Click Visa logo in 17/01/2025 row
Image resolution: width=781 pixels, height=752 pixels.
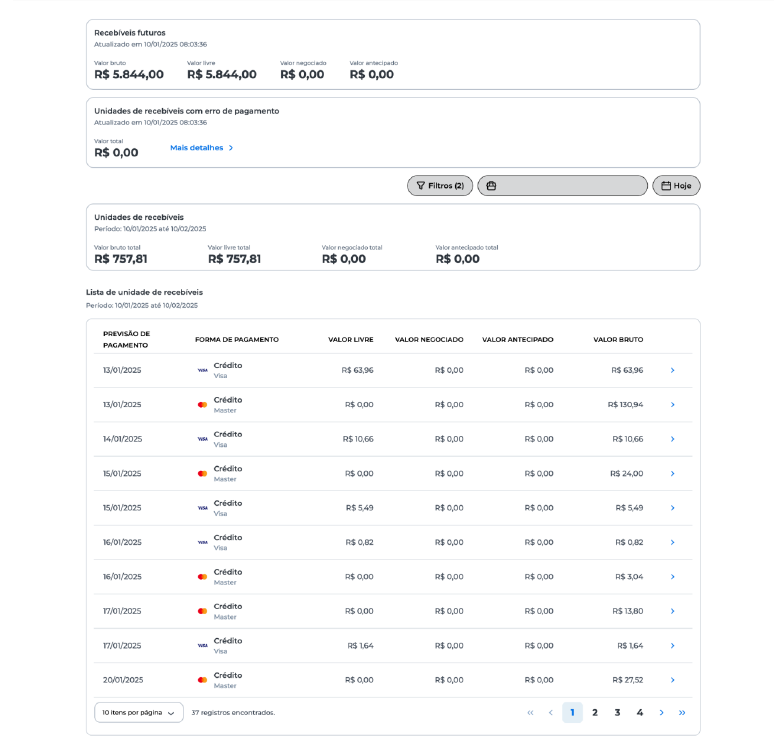pos(203,646)
